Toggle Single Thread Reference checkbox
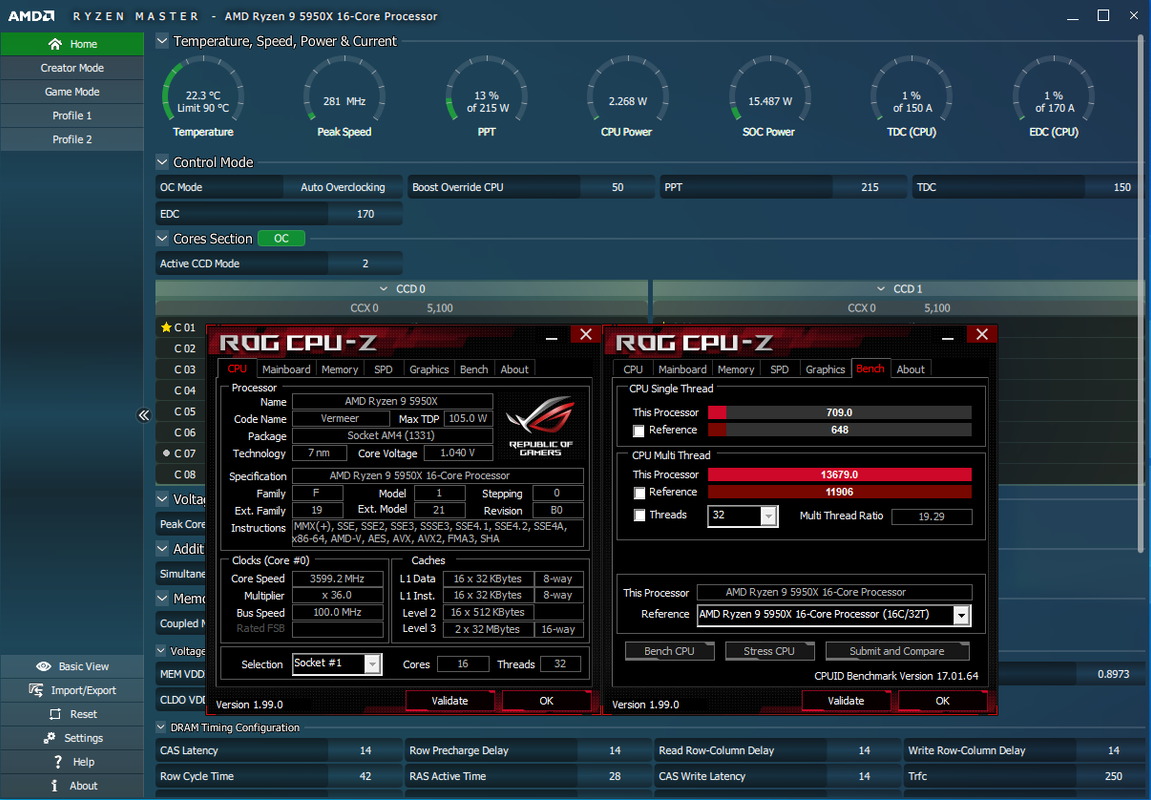The height and width of the screenshot is (800, 1151). (639, 431)
